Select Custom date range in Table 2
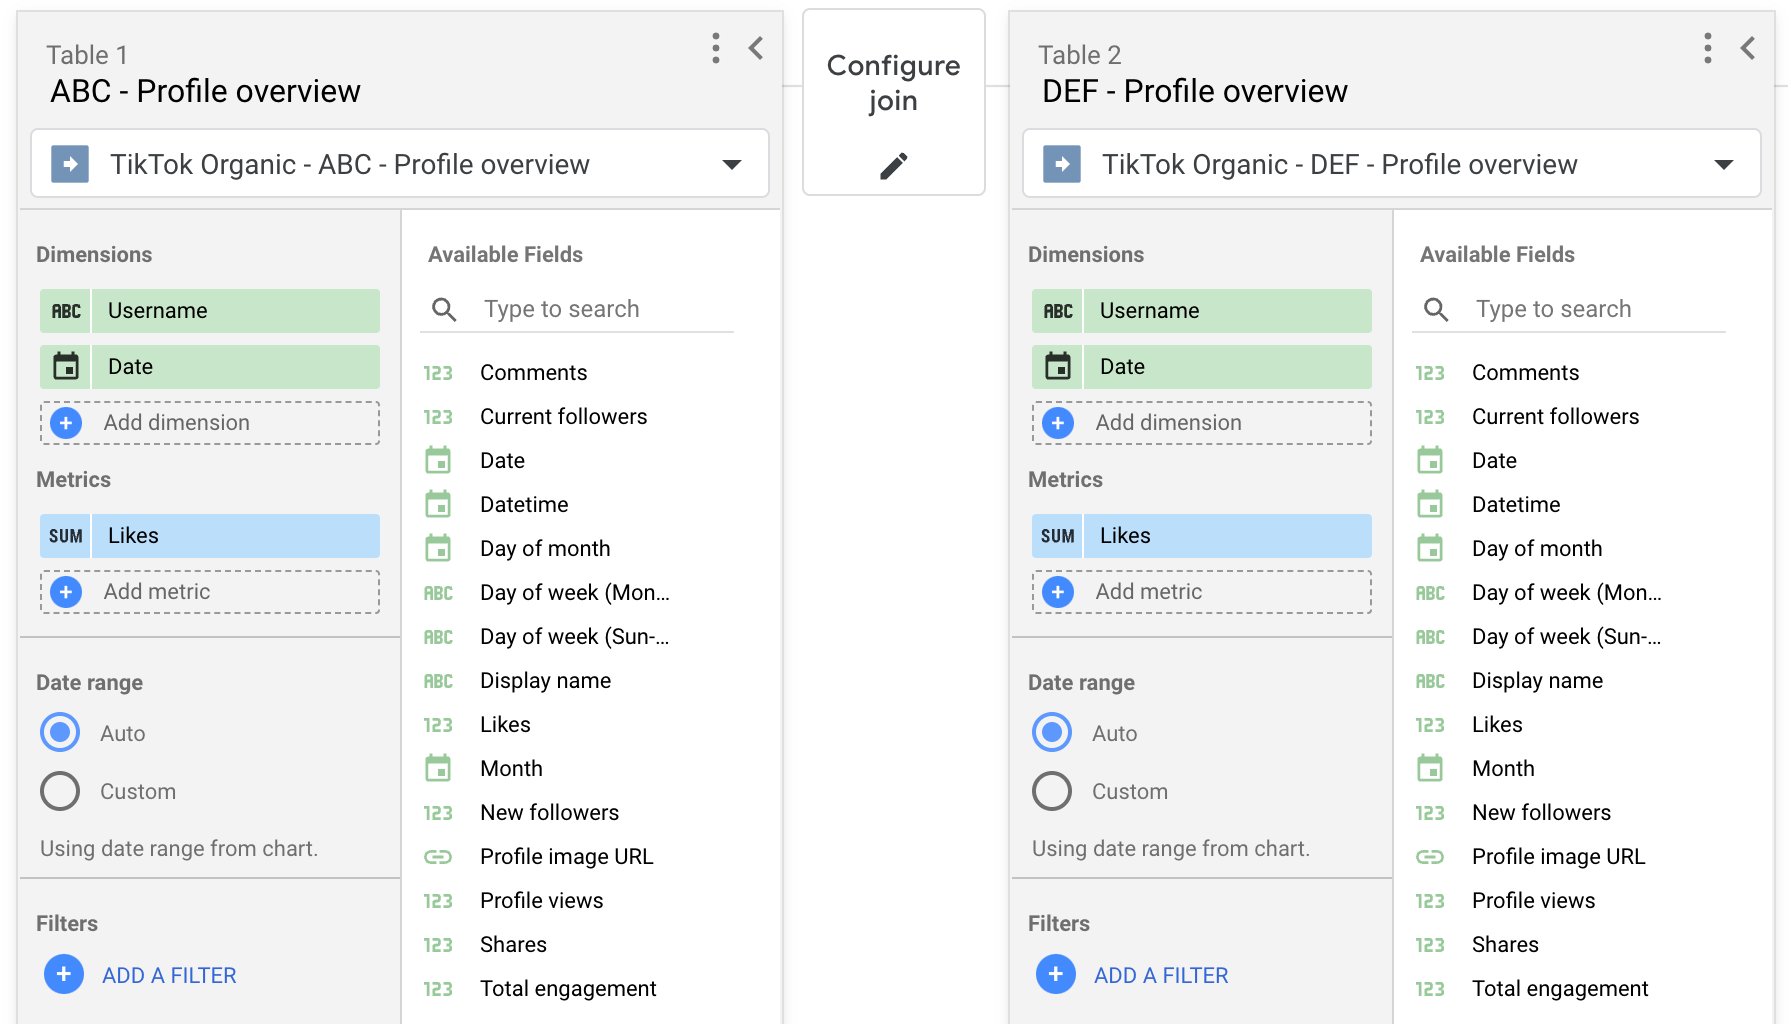Viewport: 1788px width, 1024px height. coord(1052,791)
